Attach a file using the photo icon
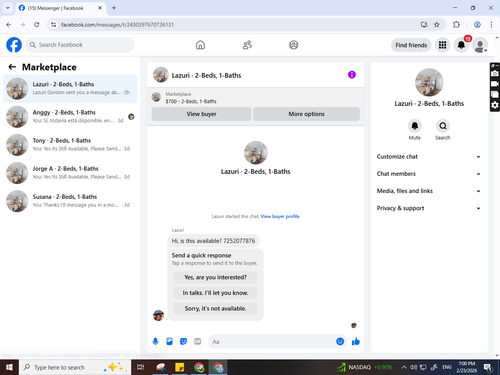Image resolution: width=500 pixels, height=375 pixels. [x=169, y=341]
